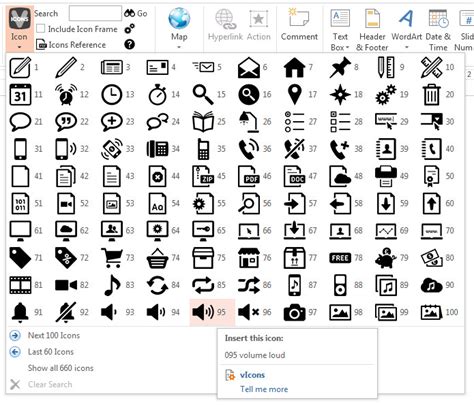
Task: Insert Date & Time
Action: (438, 30)
